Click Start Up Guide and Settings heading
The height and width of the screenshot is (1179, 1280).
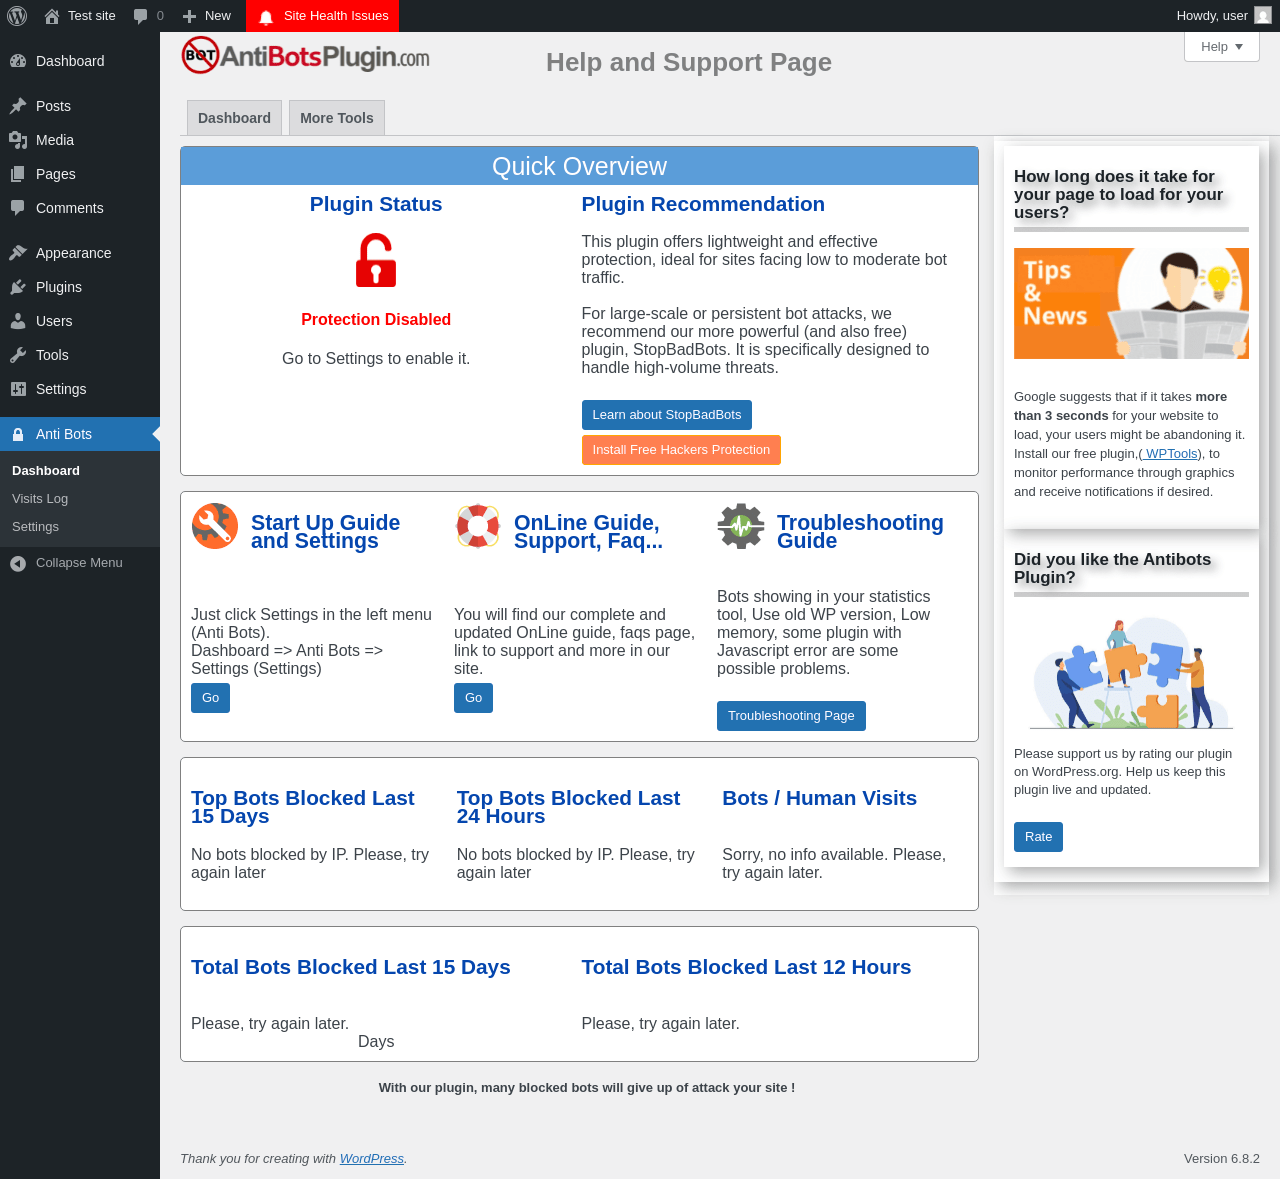325,532
